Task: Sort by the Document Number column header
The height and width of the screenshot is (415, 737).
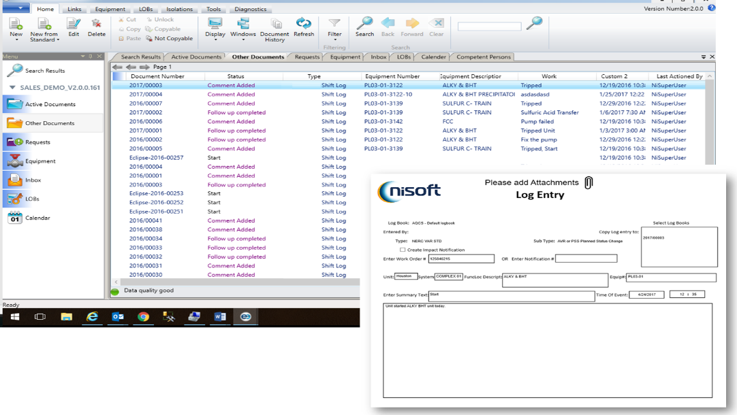Action: click(x=157, y=76)
